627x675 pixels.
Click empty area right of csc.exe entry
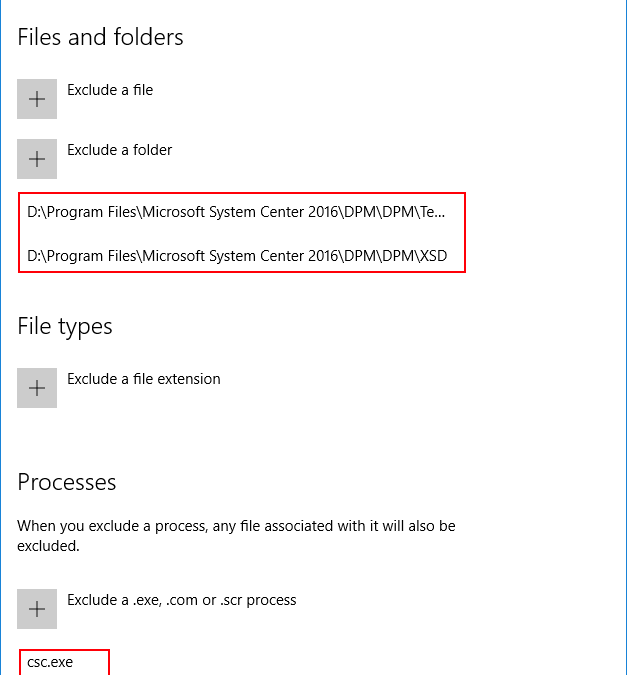[x=301, y=662]
